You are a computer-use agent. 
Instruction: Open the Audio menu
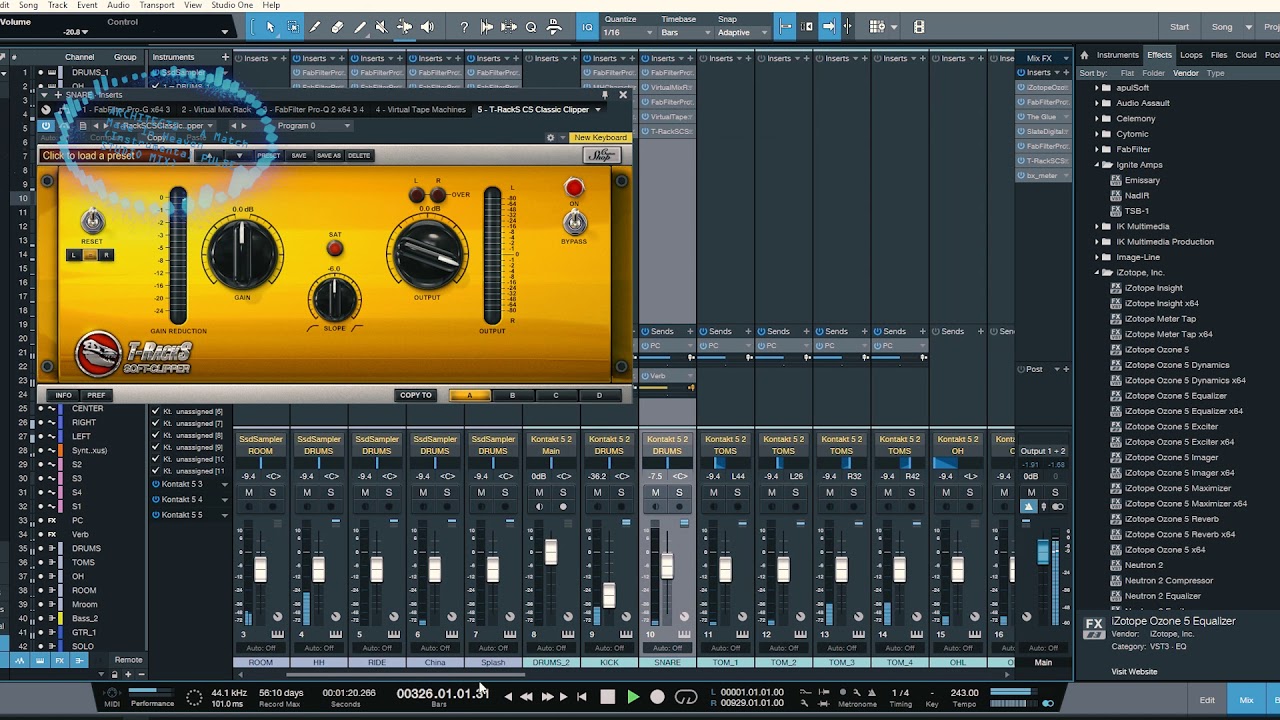(118, 5)
